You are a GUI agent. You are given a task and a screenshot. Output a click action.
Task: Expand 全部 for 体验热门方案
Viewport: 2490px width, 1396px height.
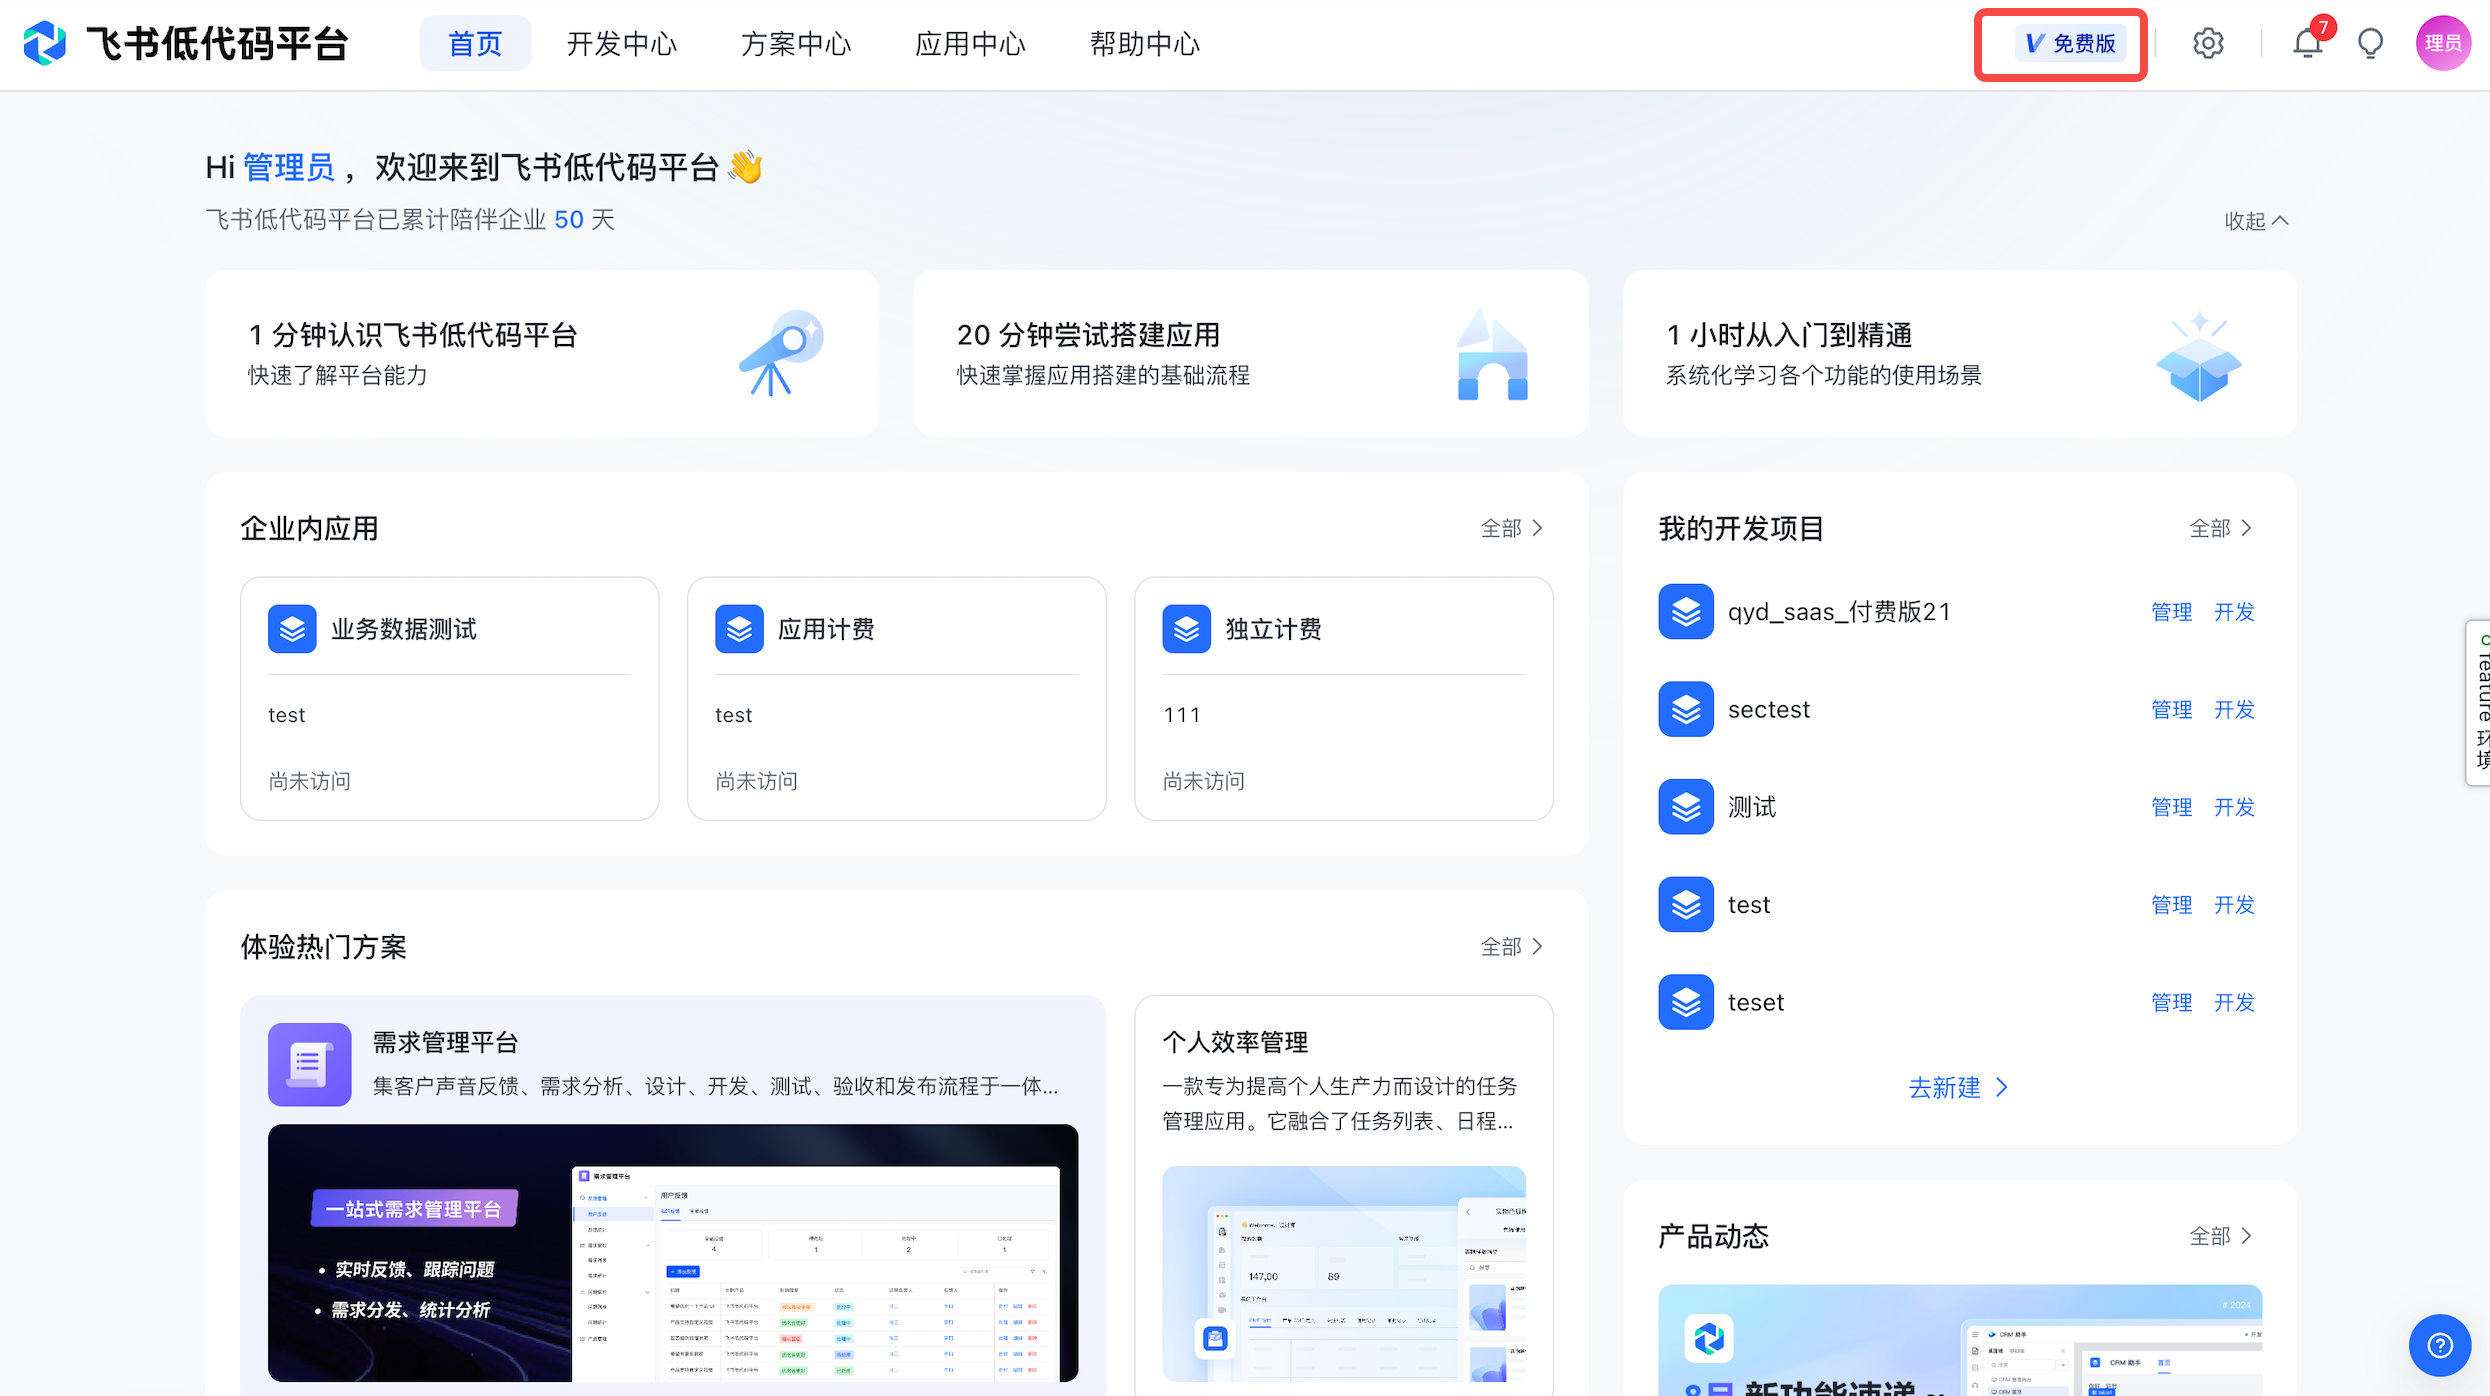tap(1512, 946)
